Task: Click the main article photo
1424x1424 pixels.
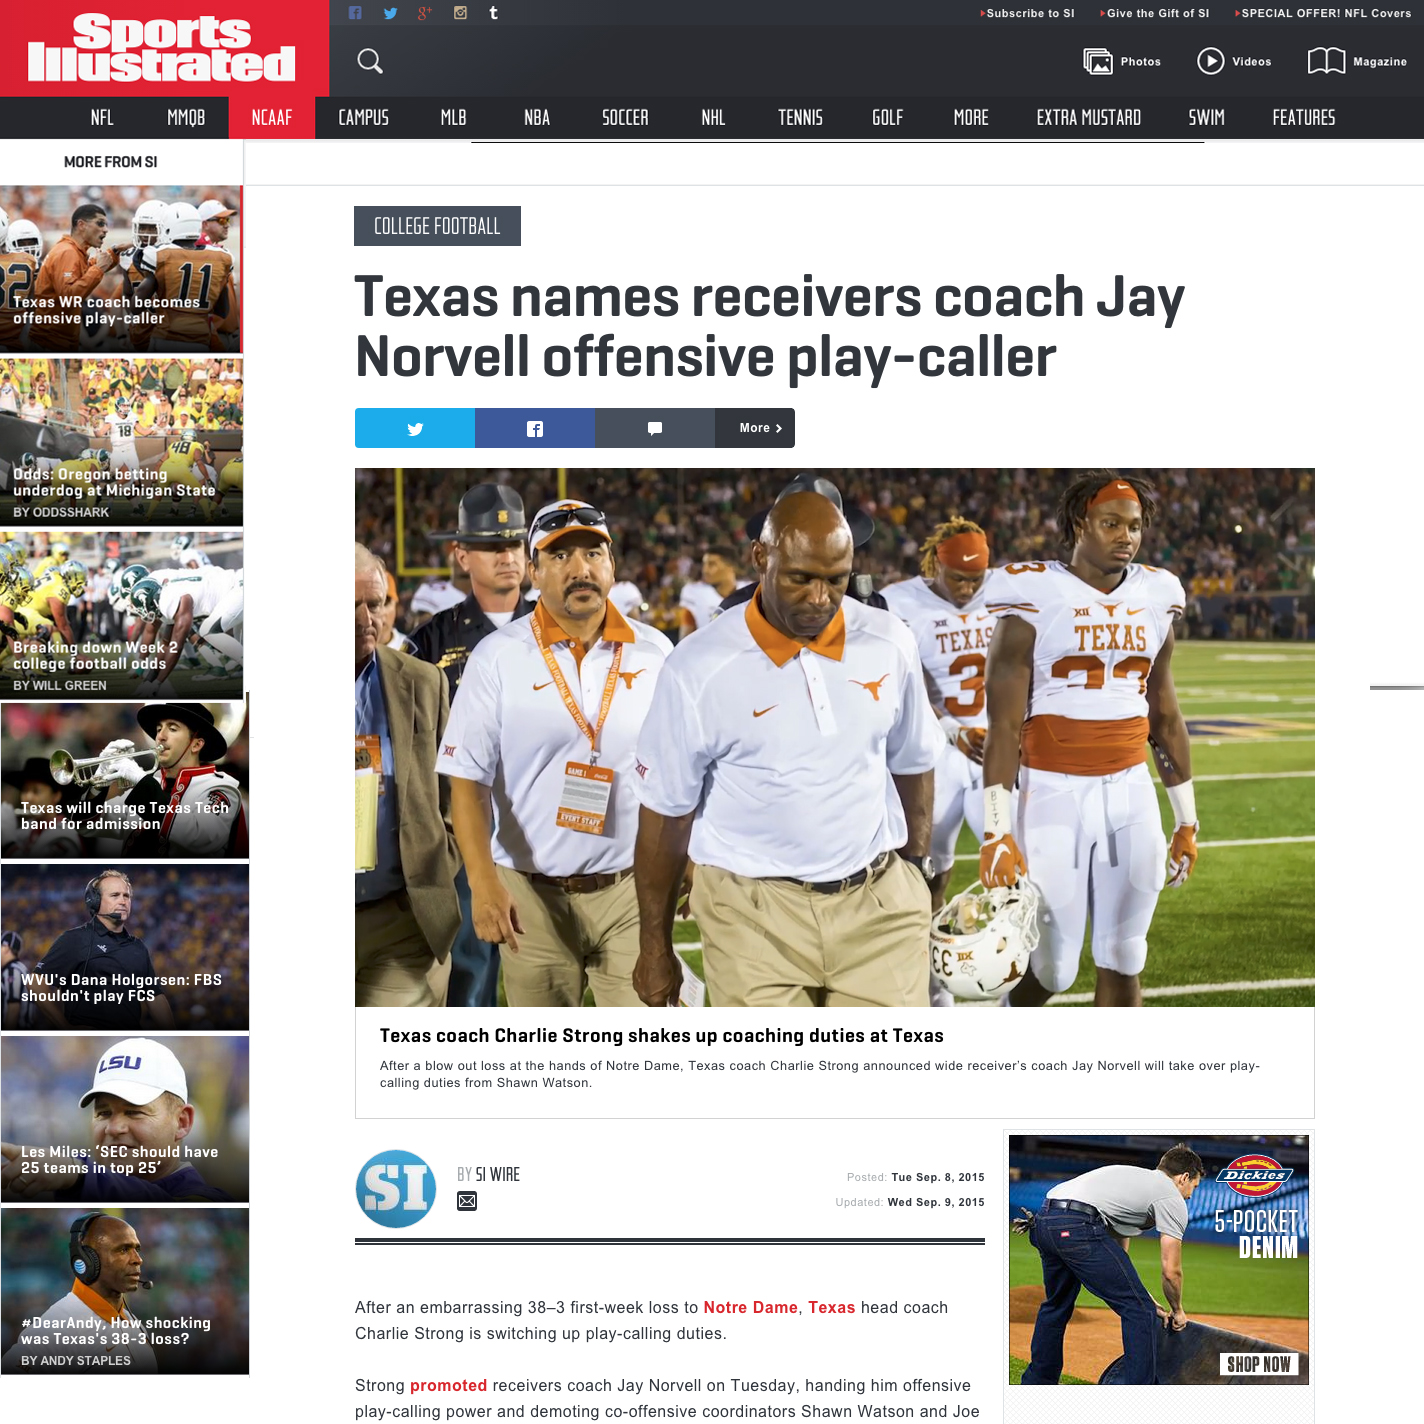Action: pos(835,737)
